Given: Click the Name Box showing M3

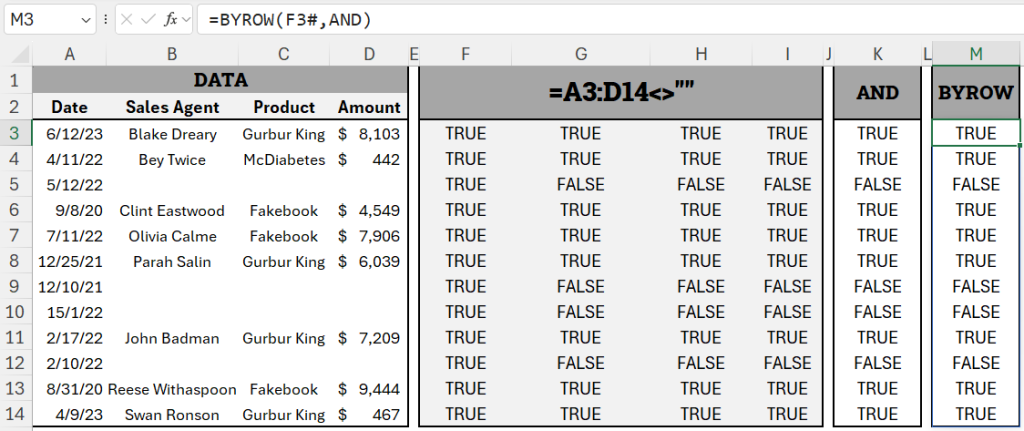Looking at the screenshot, I should coord(50,20).
